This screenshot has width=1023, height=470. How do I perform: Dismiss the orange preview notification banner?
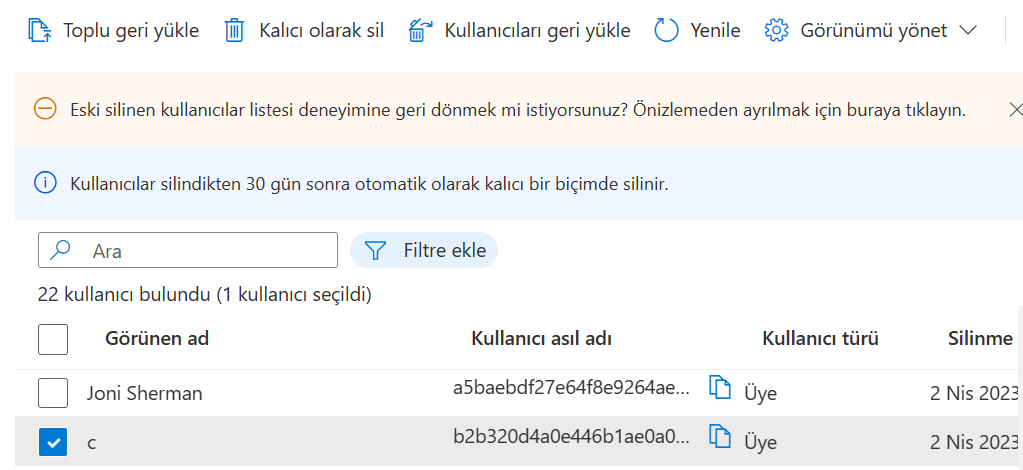click(x=1015, y=109)
